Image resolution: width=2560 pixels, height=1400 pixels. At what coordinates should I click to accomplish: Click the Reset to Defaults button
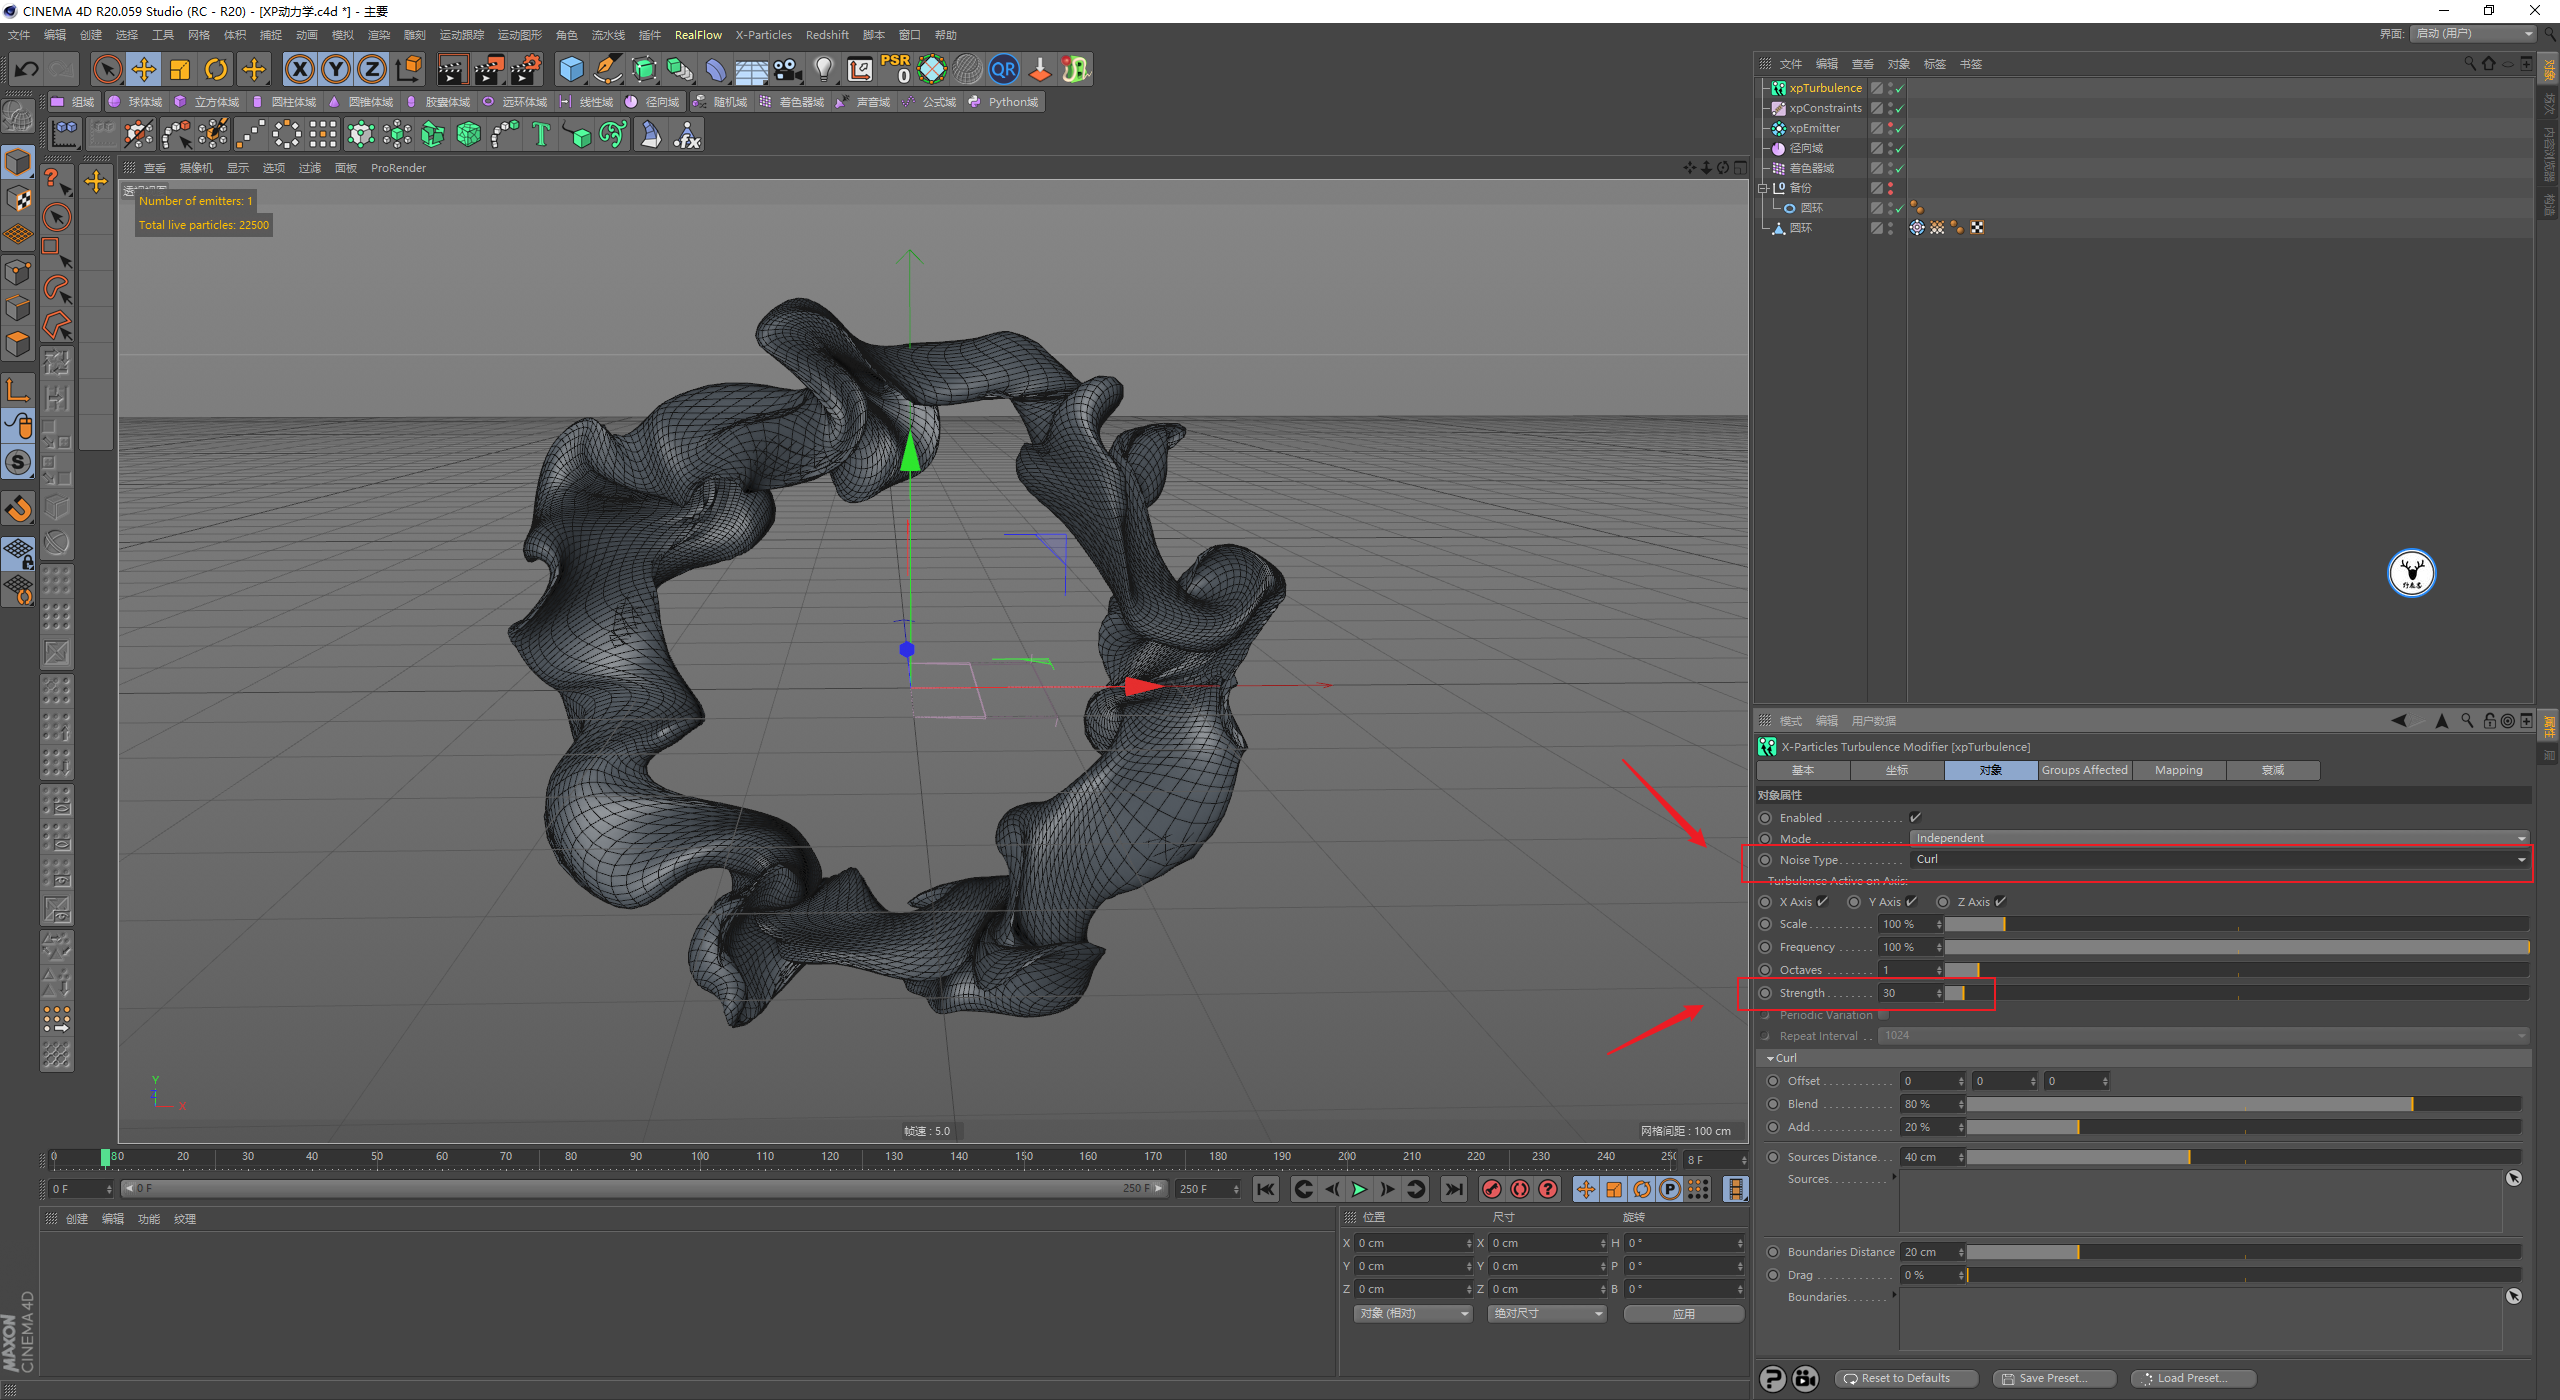click(x=1905, y=1378)
